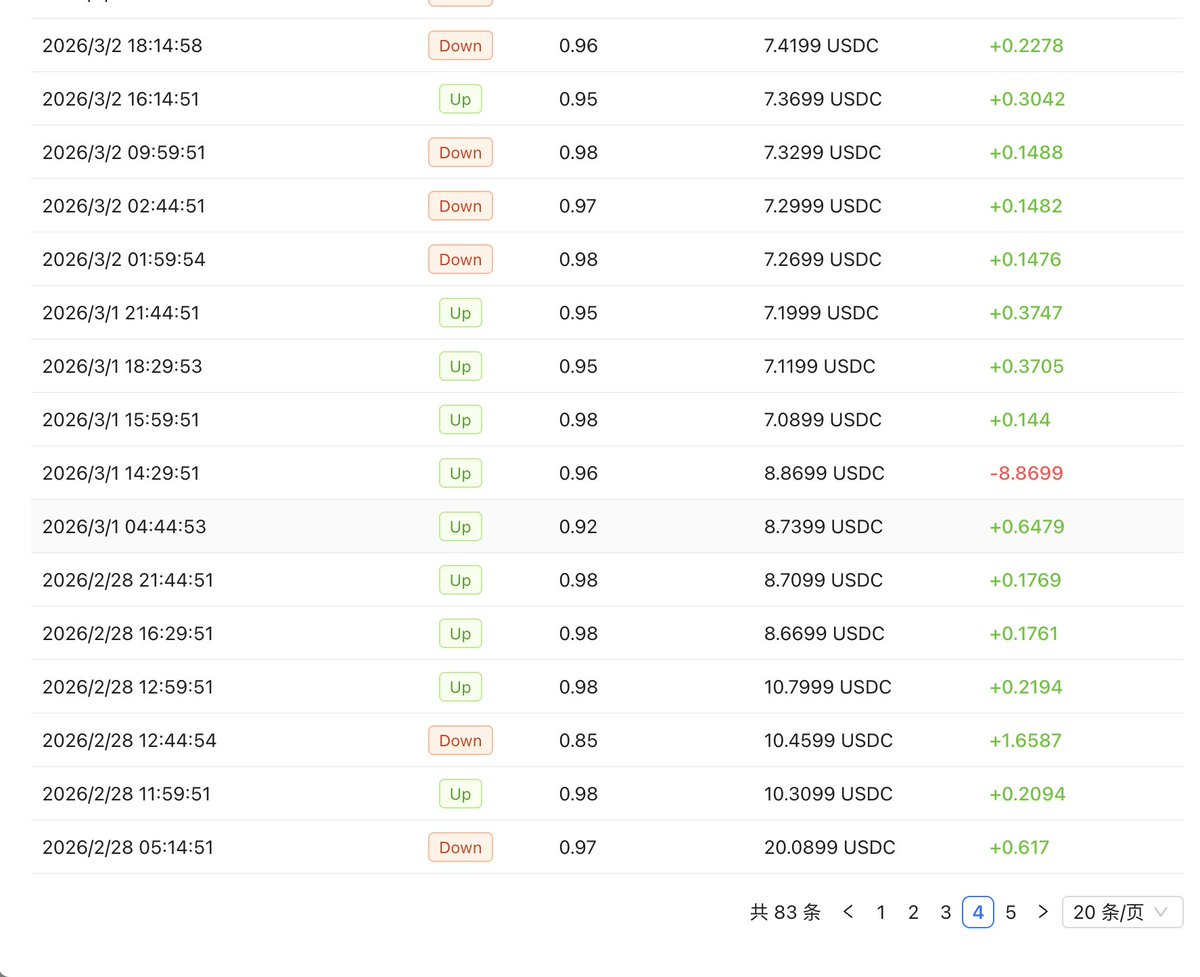
Task: Click amount 7.4199 USDC
Action: point(821,45)
